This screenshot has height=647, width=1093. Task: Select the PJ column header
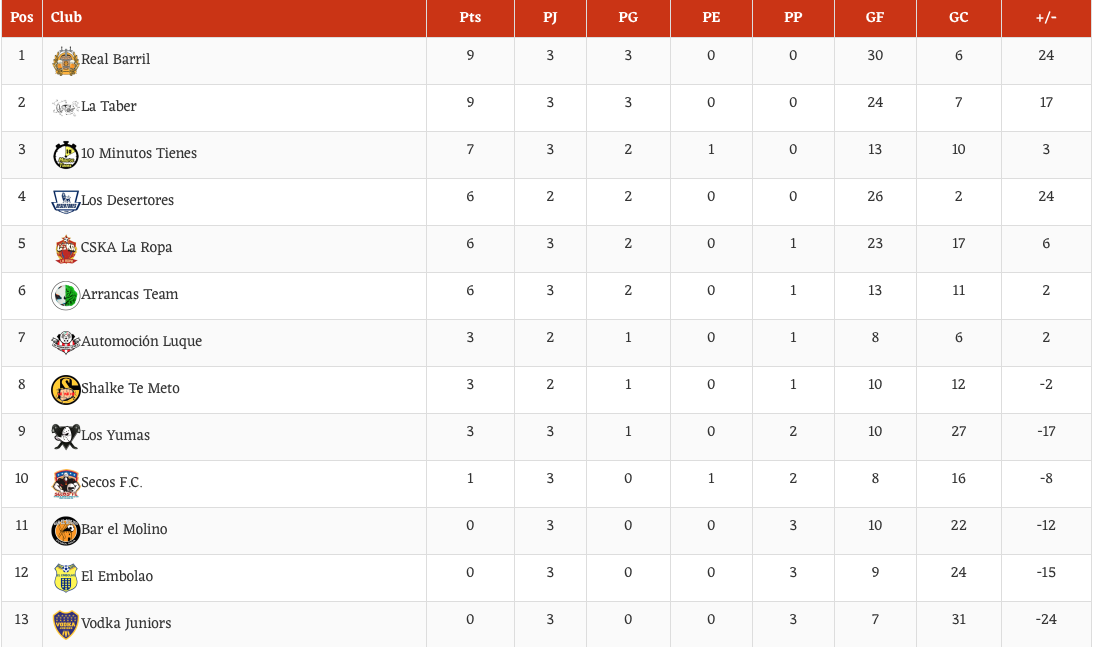(550, 17)
